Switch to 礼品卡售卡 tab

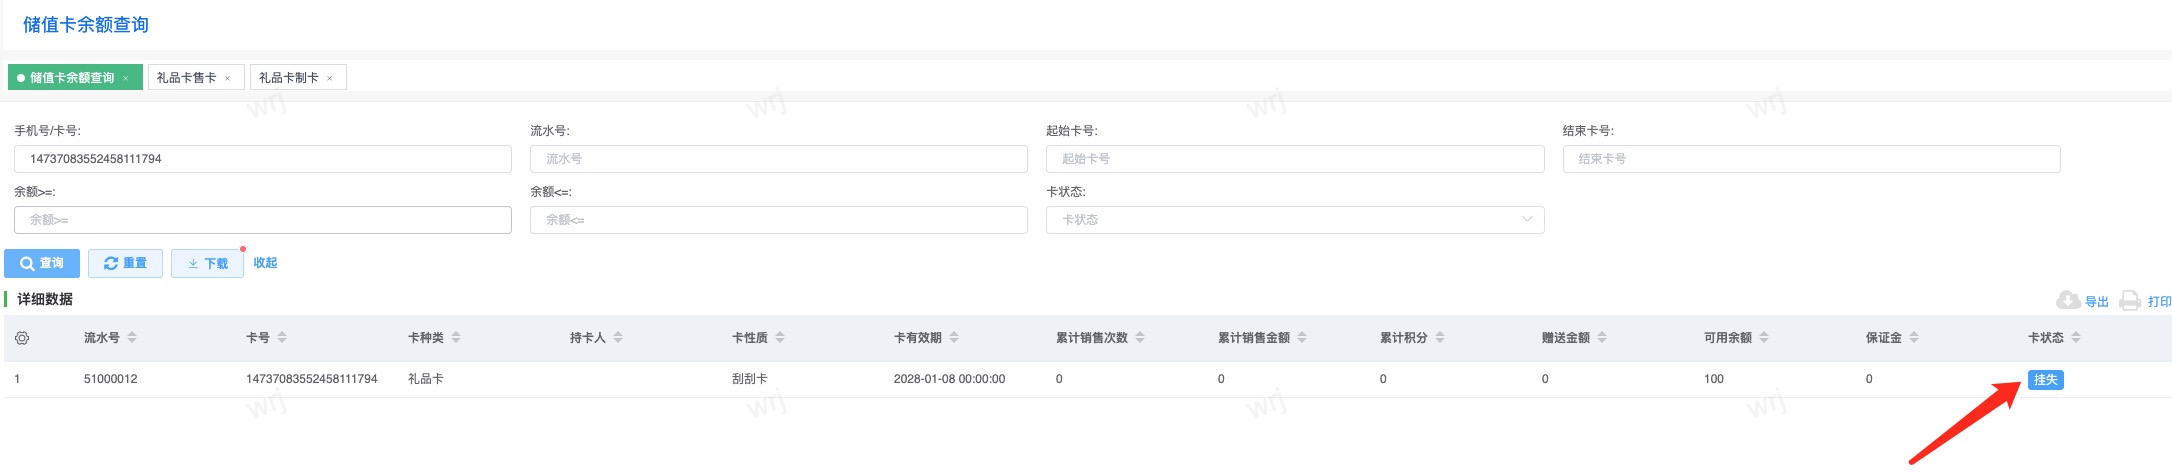pos(187,78)
